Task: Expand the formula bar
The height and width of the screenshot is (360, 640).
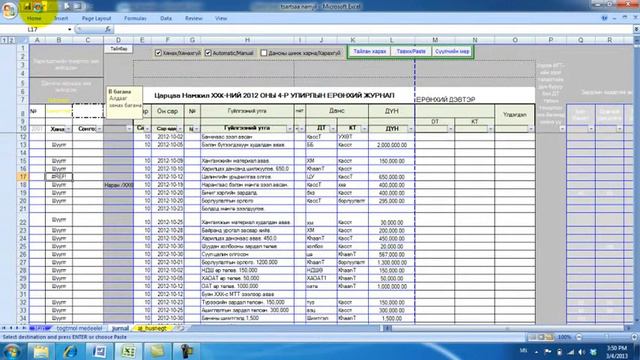Action: pos(636,29)
